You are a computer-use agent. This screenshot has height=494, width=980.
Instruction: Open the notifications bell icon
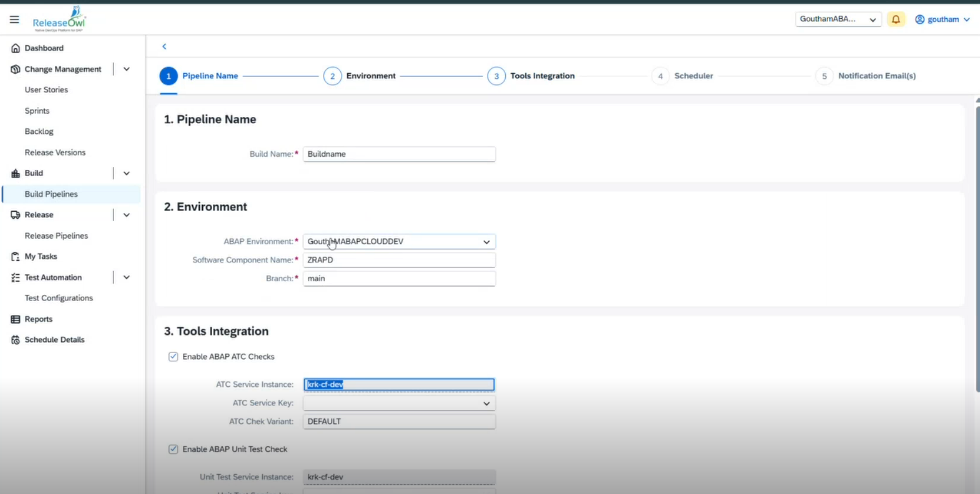coord(896,19)
